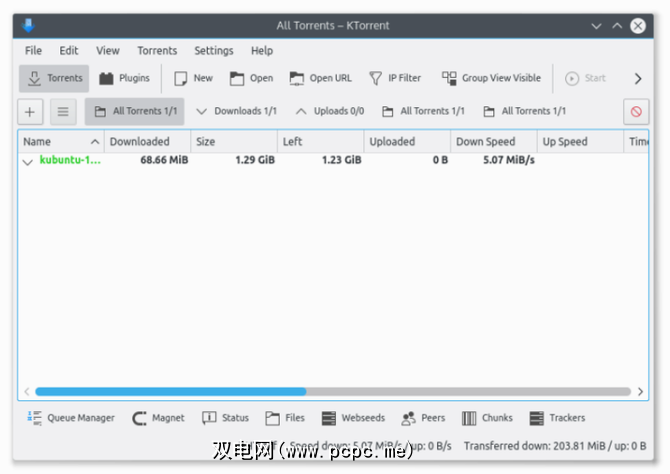Sort by Up Speed column
The height and width of the screenshot is (474, 670).
[580, 142]
